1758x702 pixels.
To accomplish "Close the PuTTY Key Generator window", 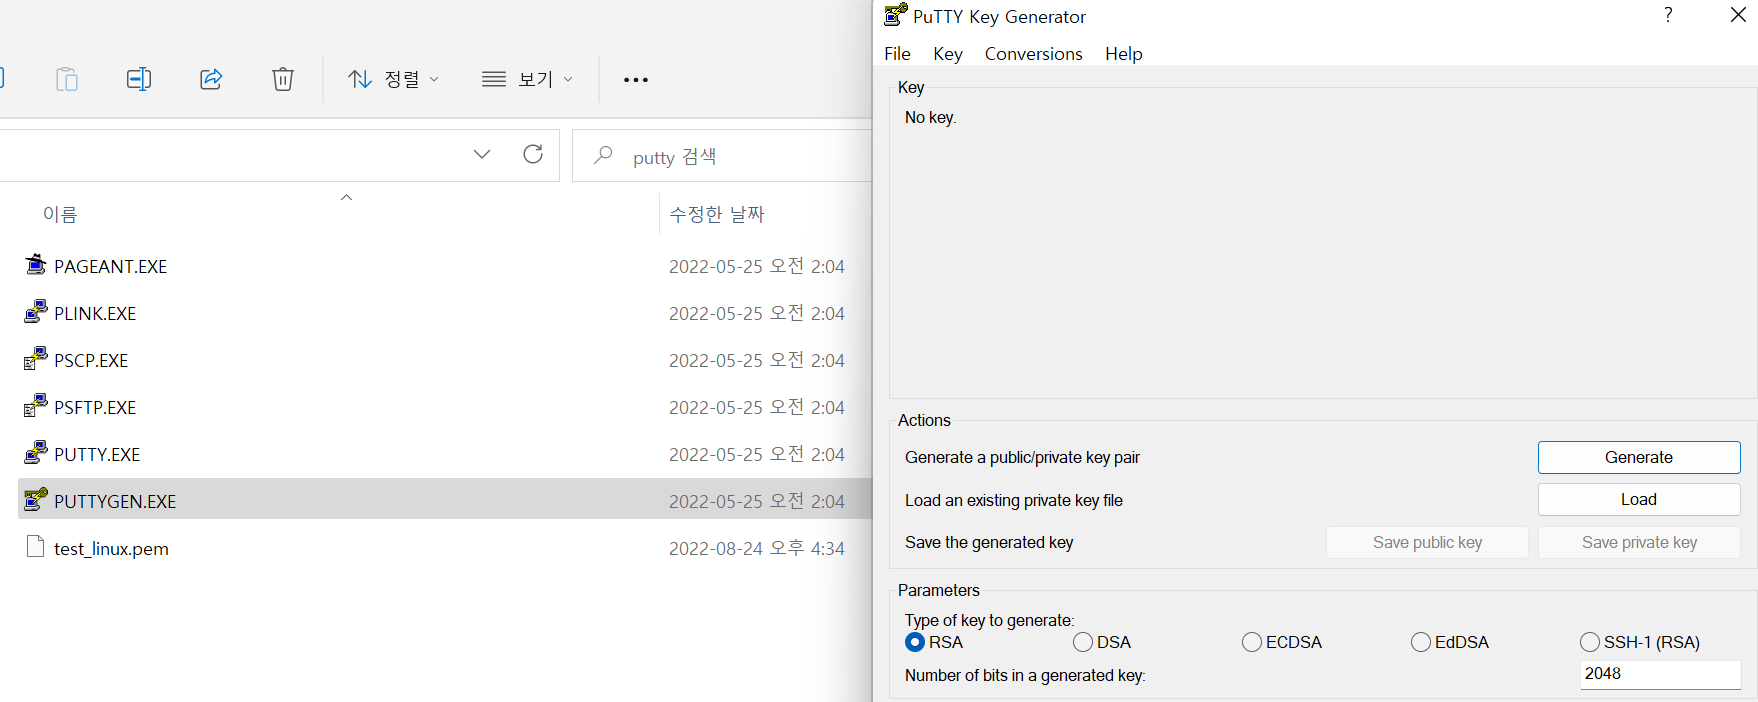I will pos(1738,15).
